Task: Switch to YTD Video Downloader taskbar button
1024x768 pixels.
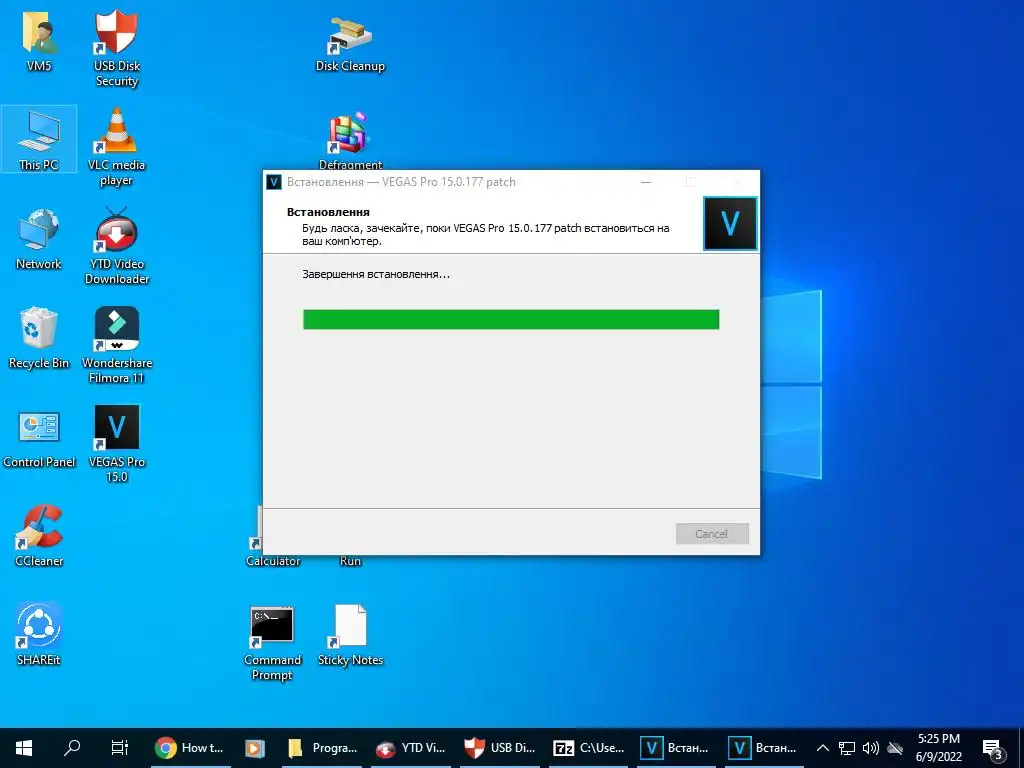Action: pos(411,748)
